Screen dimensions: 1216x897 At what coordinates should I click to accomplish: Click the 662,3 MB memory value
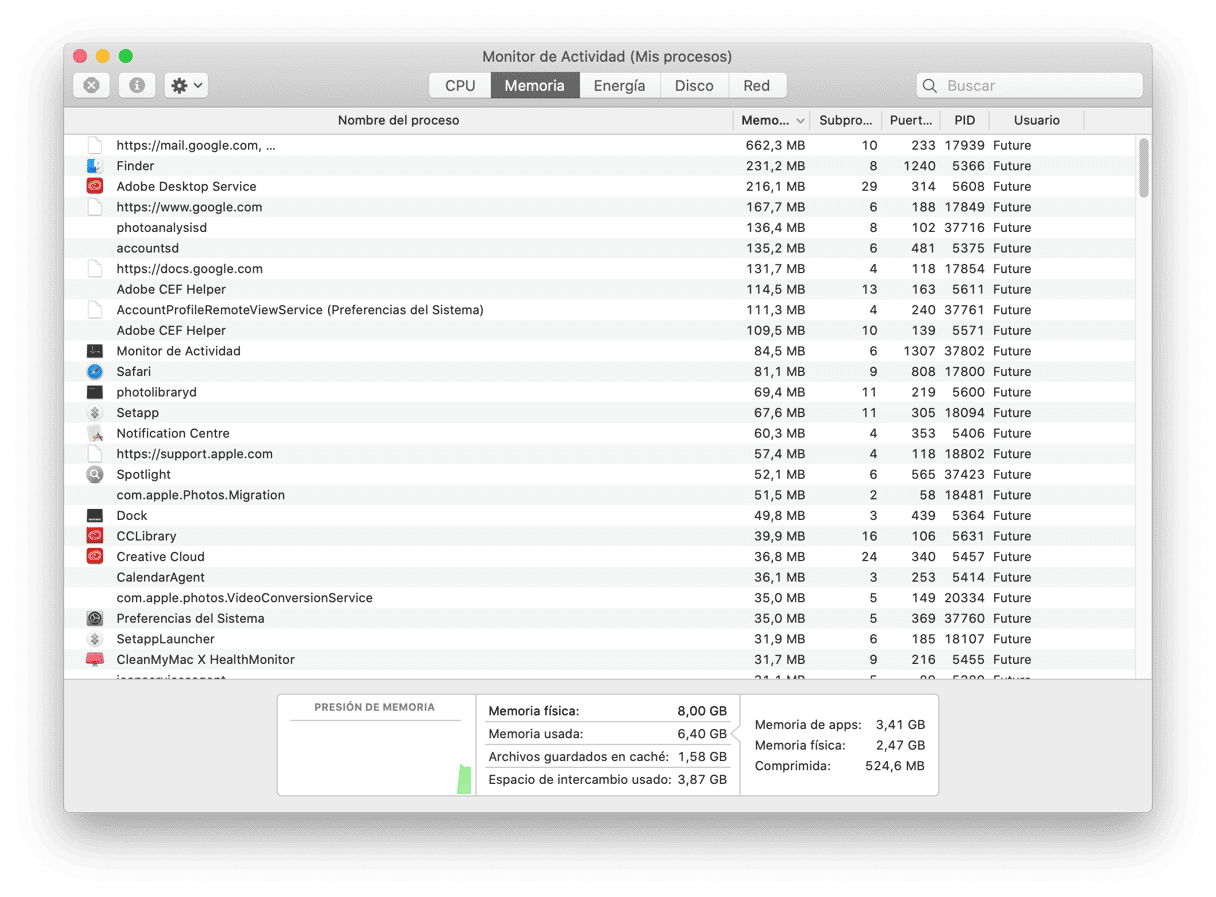pos(775,145)
